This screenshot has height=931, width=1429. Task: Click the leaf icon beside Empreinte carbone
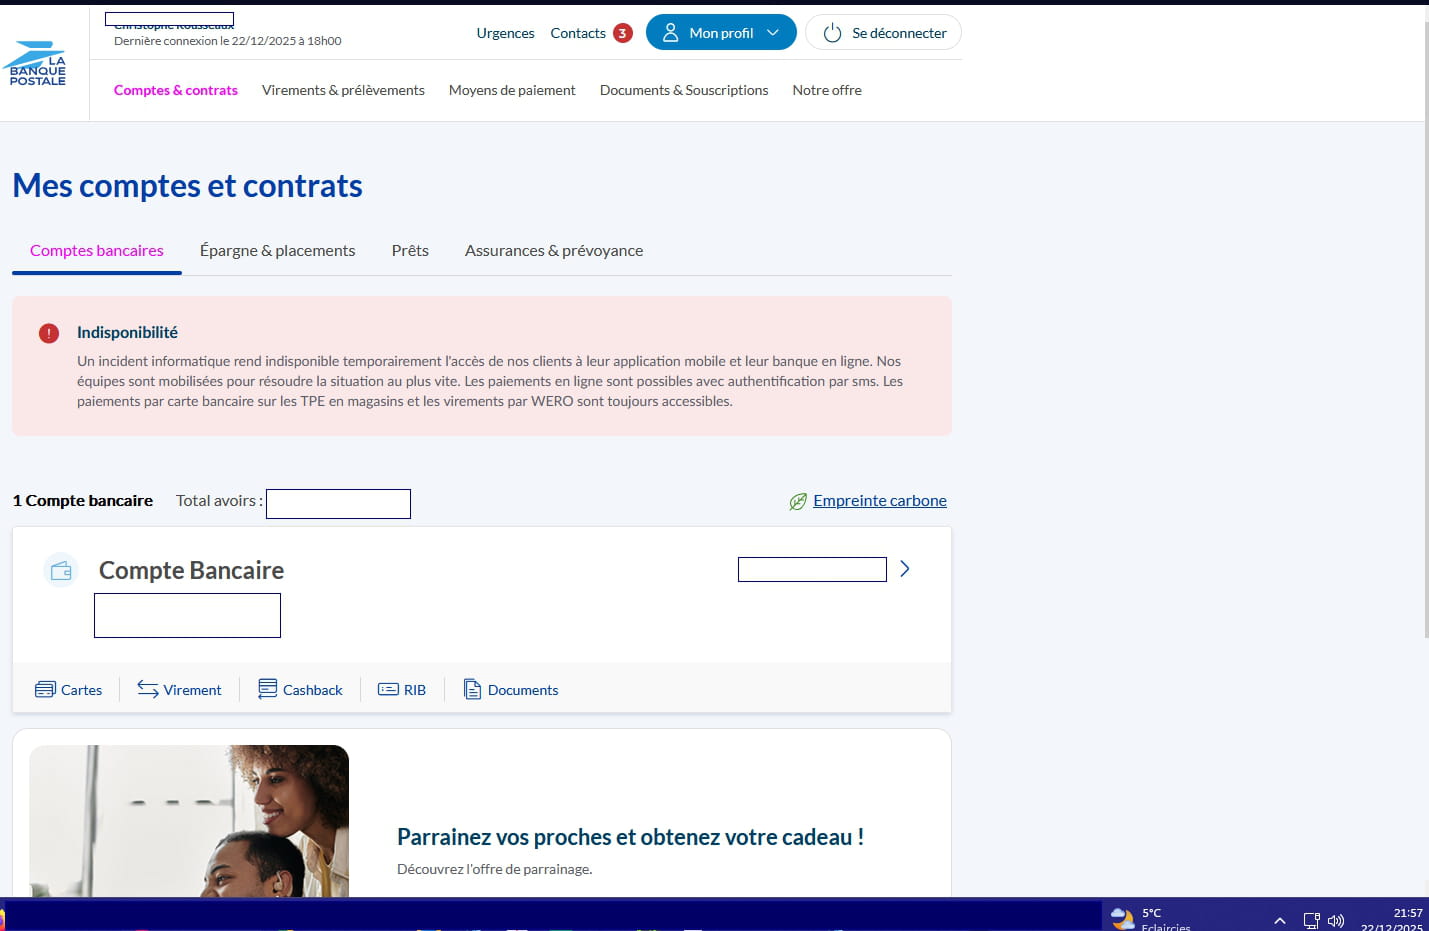[x=798, y=501]
